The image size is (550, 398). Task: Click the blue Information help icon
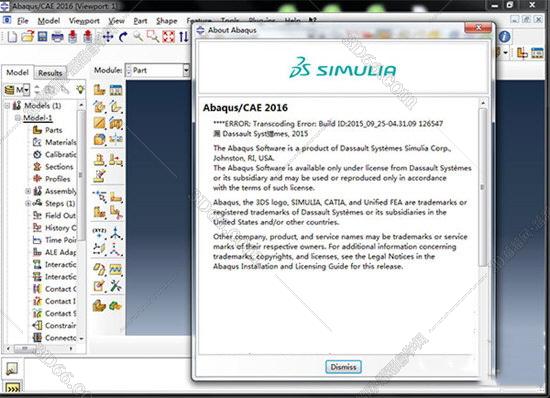[x=504, y=36]
